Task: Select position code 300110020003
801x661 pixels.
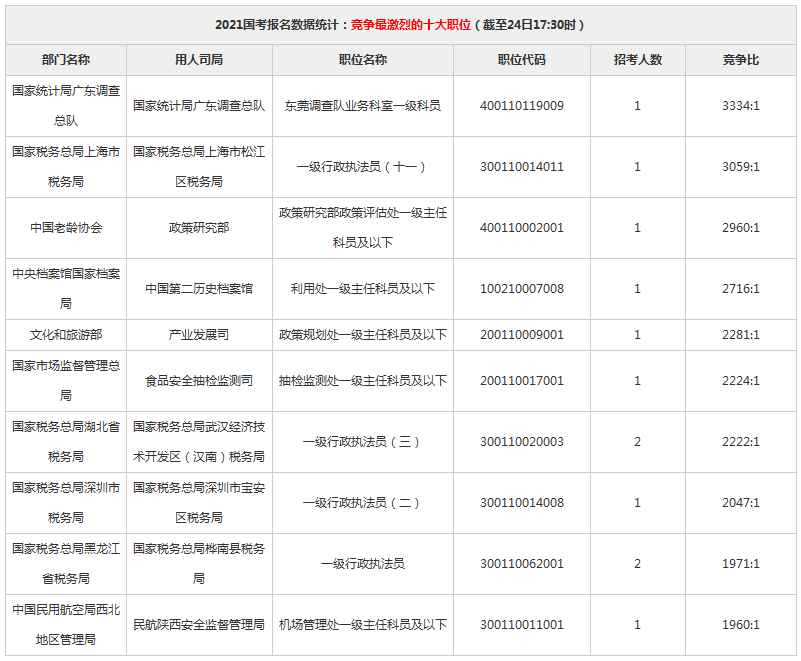Action: pyautogui.click(x=521, y=441)
